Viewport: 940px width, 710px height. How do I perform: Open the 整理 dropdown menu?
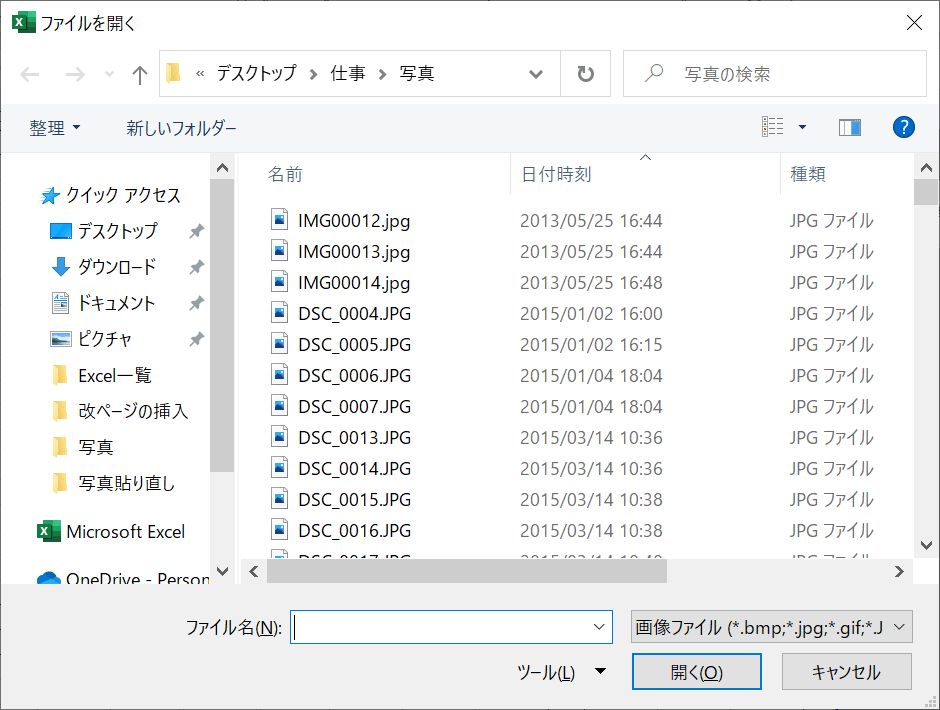pos(55,128)
